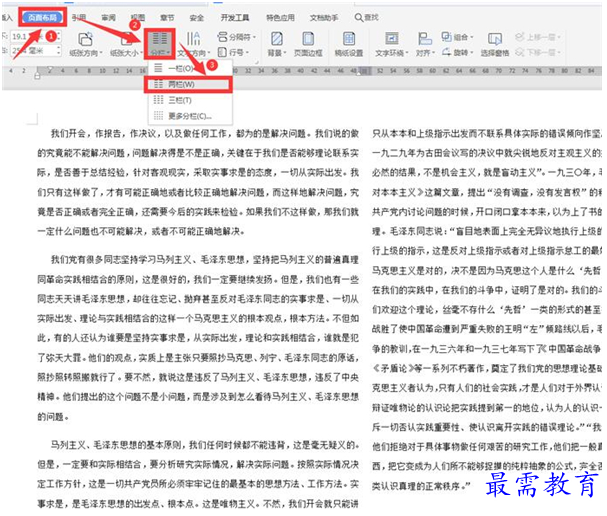Switch to the 页面布局 tab
This screenshot has height=516, width=607.
[42, 17]
